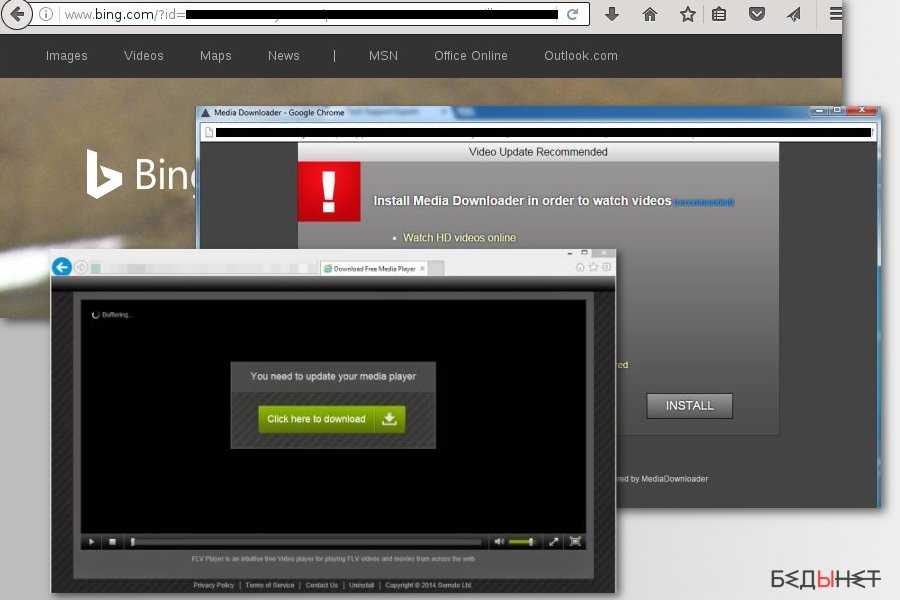Image resolution: width=900 pixels, height=600 pixels.
Task: Click the Firefox back arrow button
Action: click(x=16, y=15)
